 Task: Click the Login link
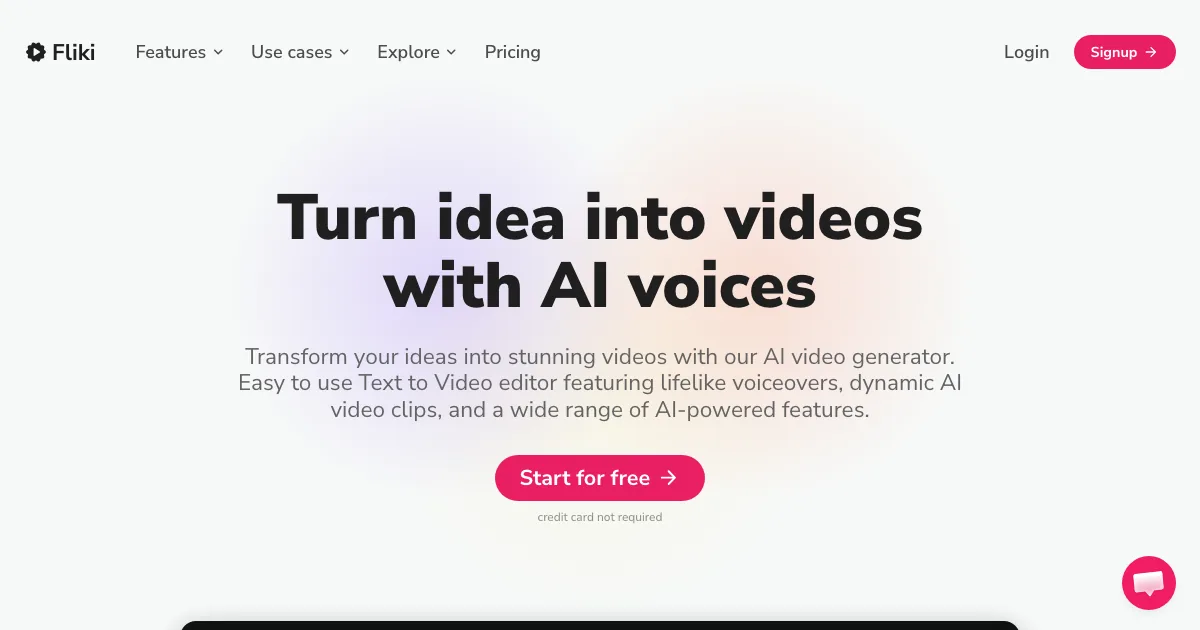click(1026, 52)
